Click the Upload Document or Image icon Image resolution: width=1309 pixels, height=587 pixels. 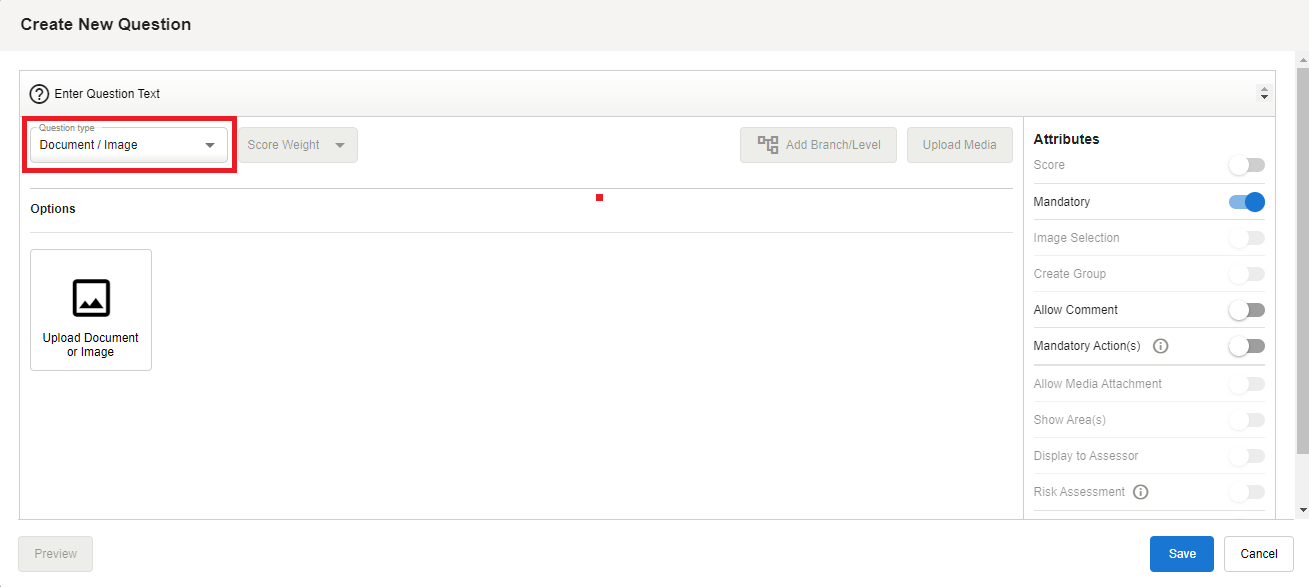[91, 298]
